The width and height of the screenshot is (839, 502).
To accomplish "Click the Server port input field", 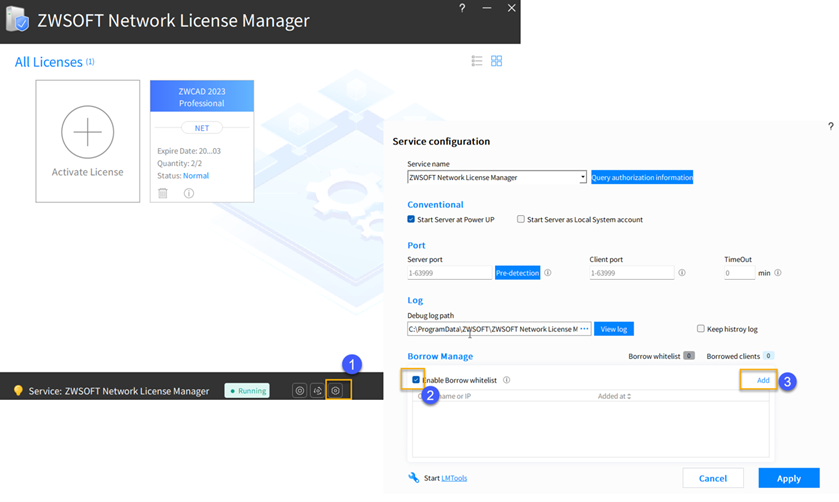I will (449, 272).
